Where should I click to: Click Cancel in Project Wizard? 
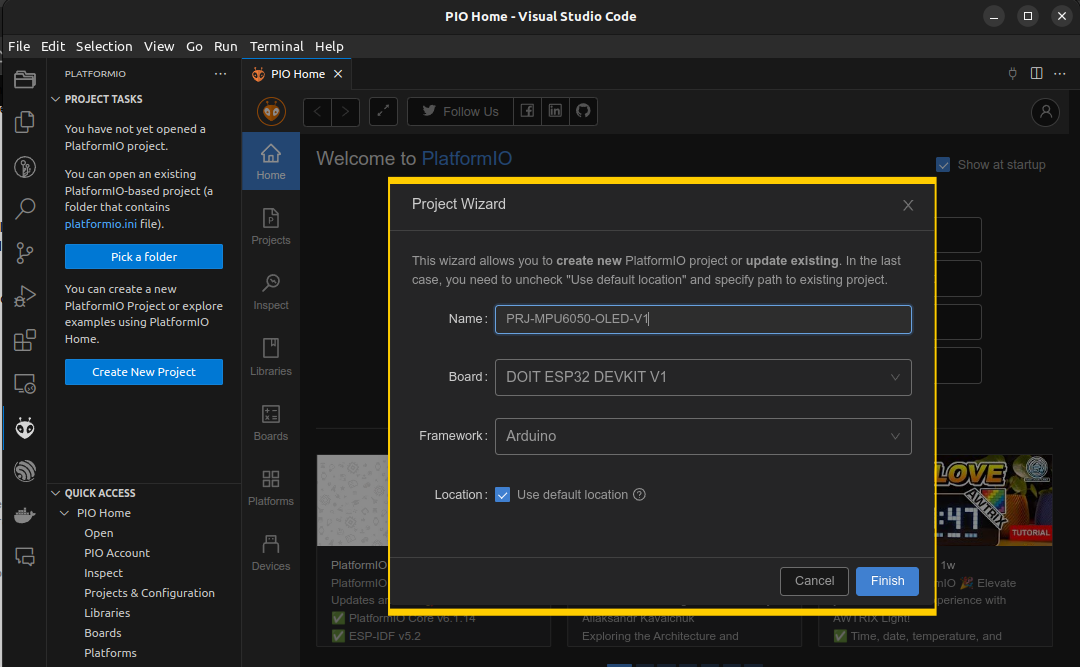(x=814, y=581)
